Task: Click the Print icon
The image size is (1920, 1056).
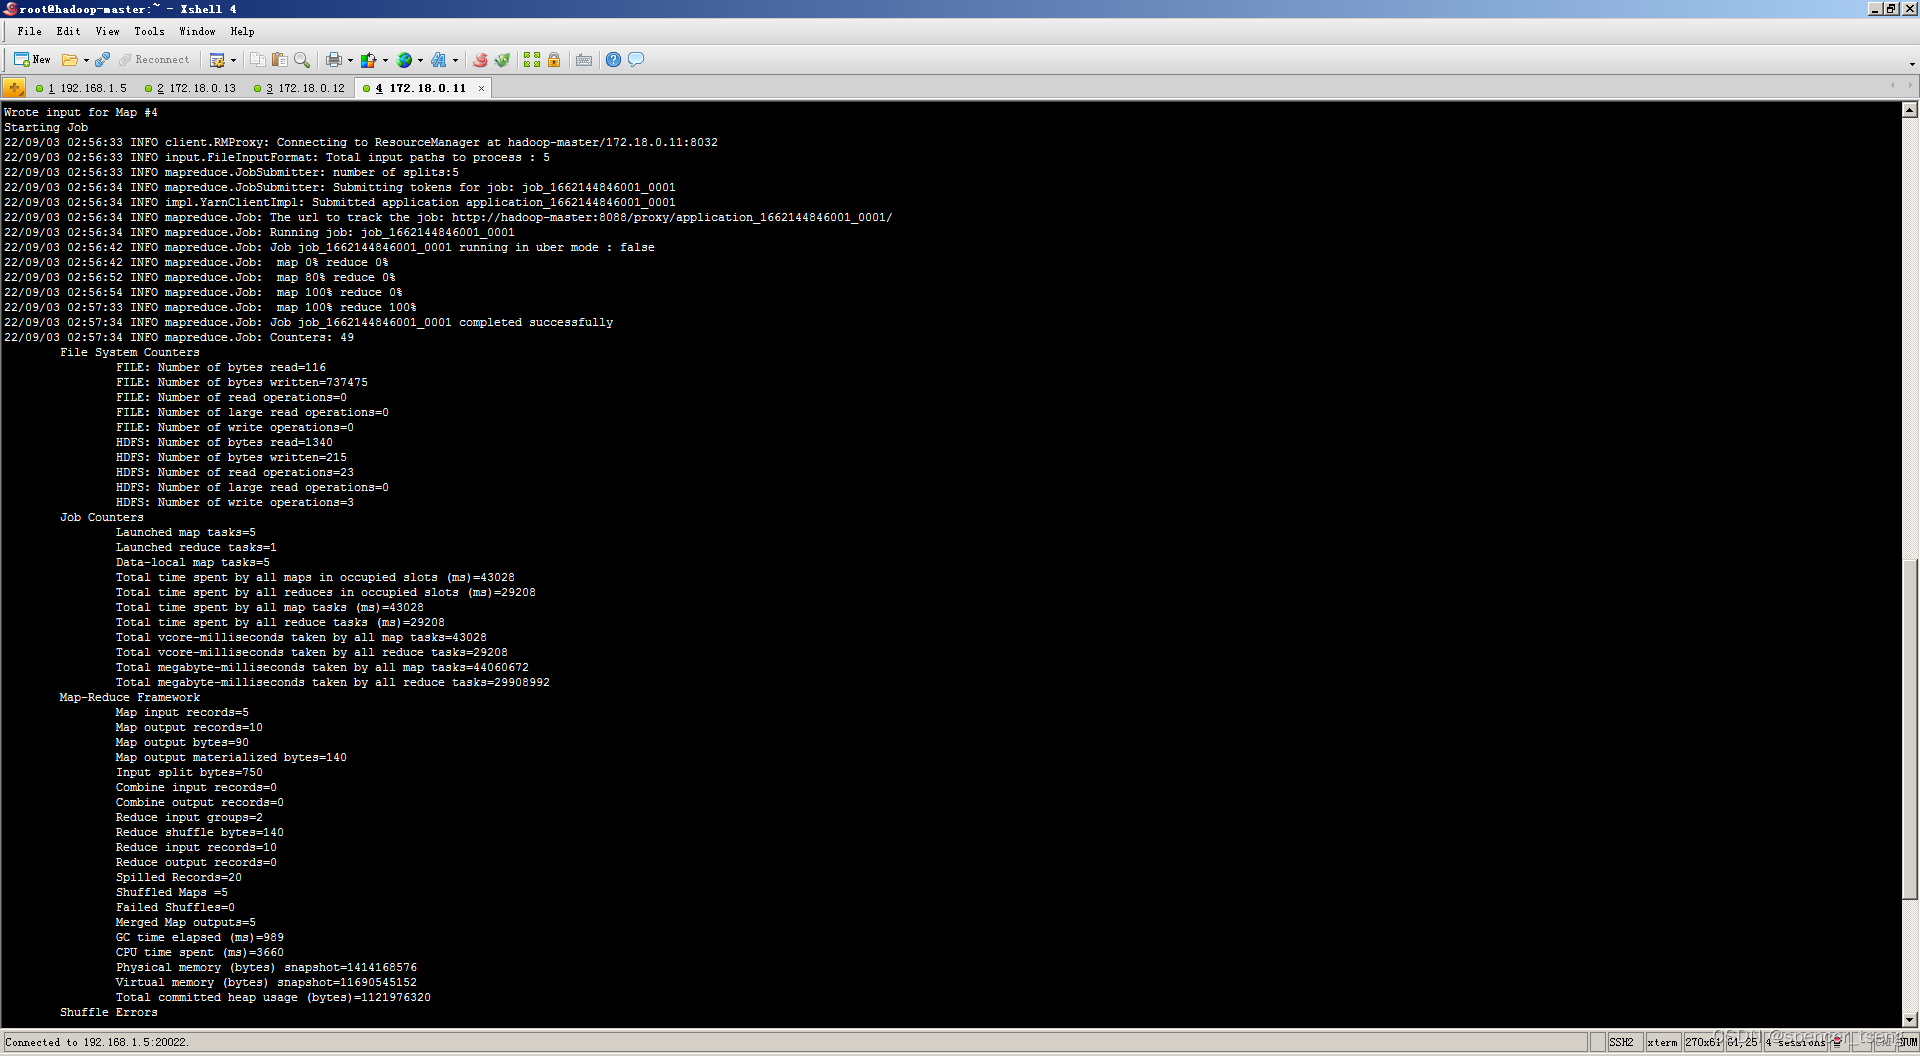Action: click(x=334, y=59)
